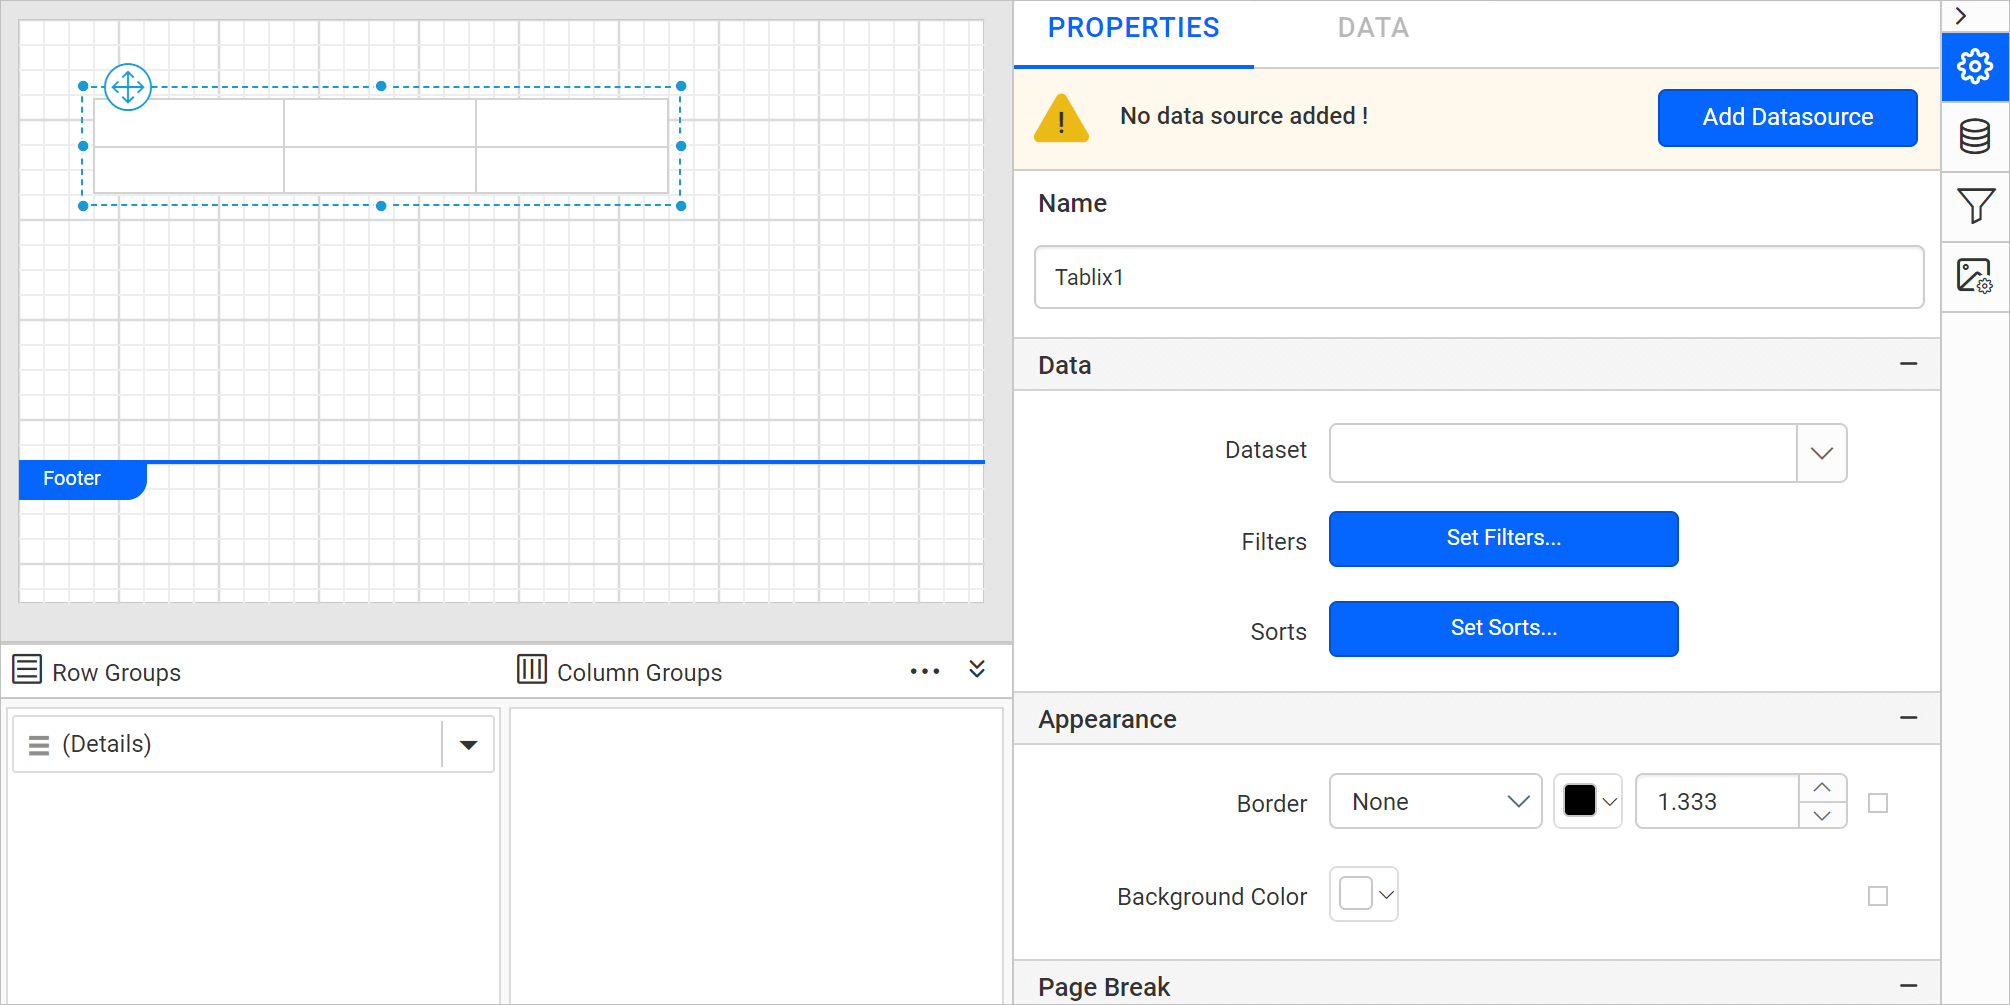Decrease the border width value
Screen dimensions: 2010x1005
[x=1822, y=816]
